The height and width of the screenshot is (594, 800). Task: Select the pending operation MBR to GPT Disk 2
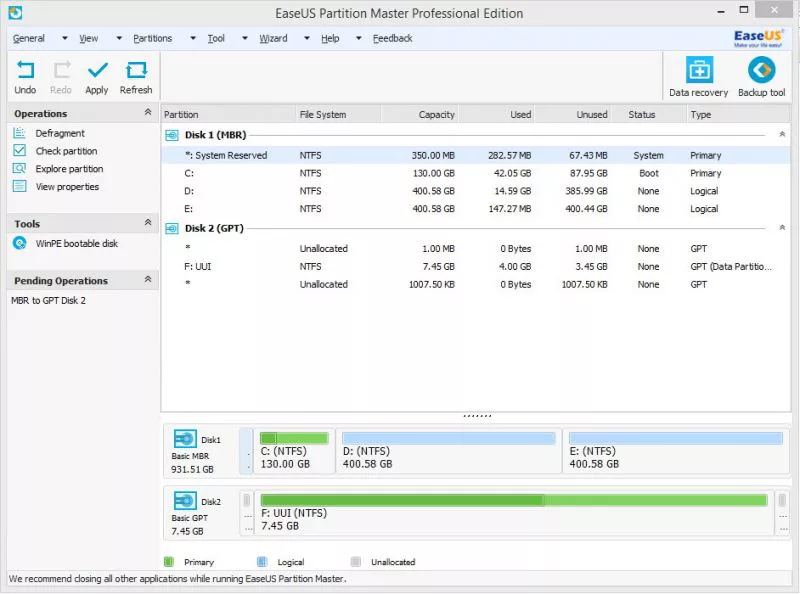click(48, 301)
